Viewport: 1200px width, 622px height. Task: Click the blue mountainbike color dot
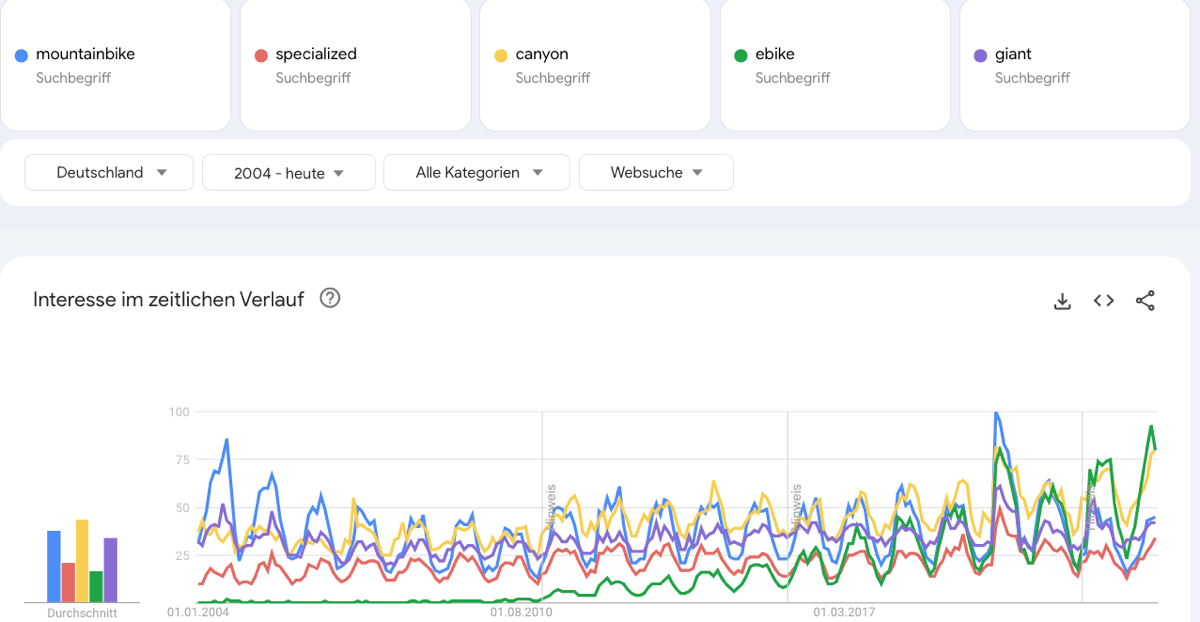pyautogui.click(x=21, y=56)
